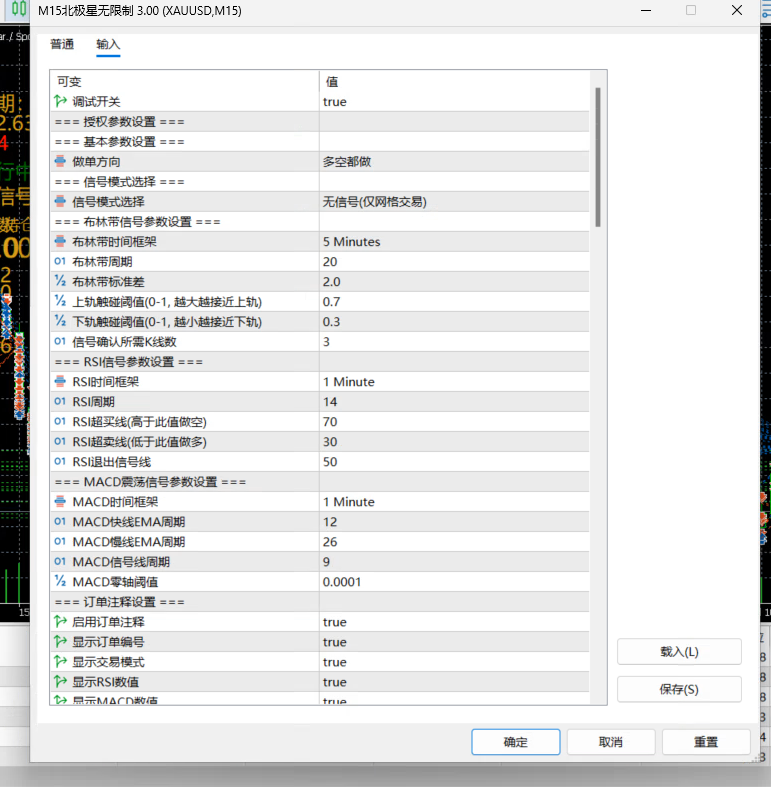This screenshot has width=771, height=787.
Task: Click the integer icon beside MACD快线EMA周期
Action: point(60,521)
